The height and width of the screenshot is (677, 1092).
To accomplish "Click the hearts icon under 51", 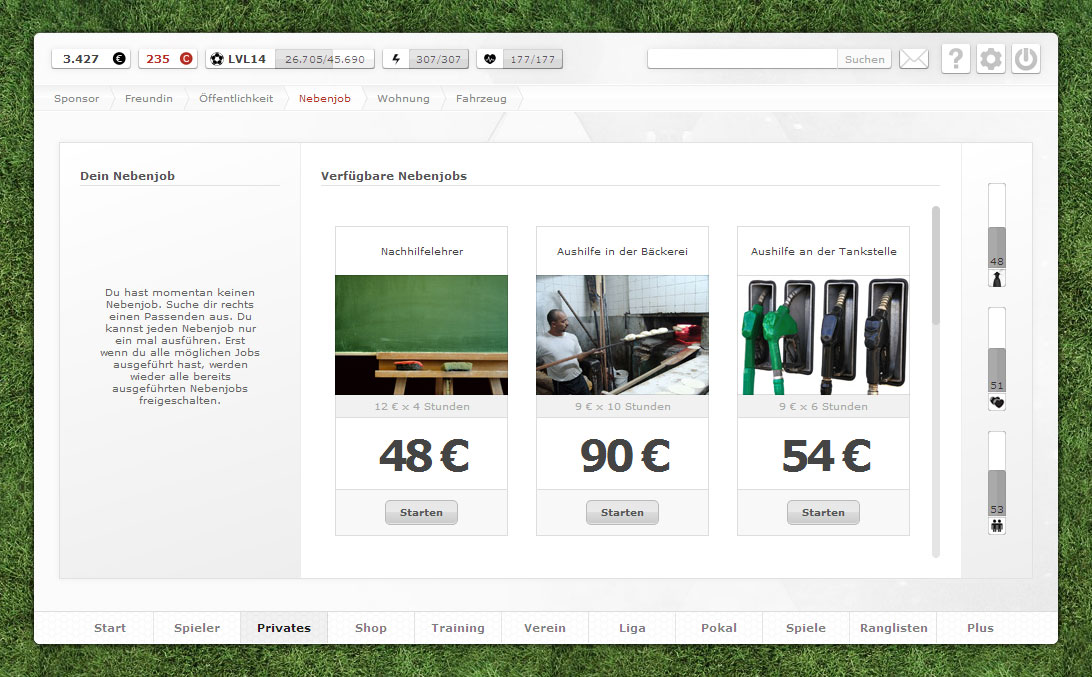I will click(997, 403).
